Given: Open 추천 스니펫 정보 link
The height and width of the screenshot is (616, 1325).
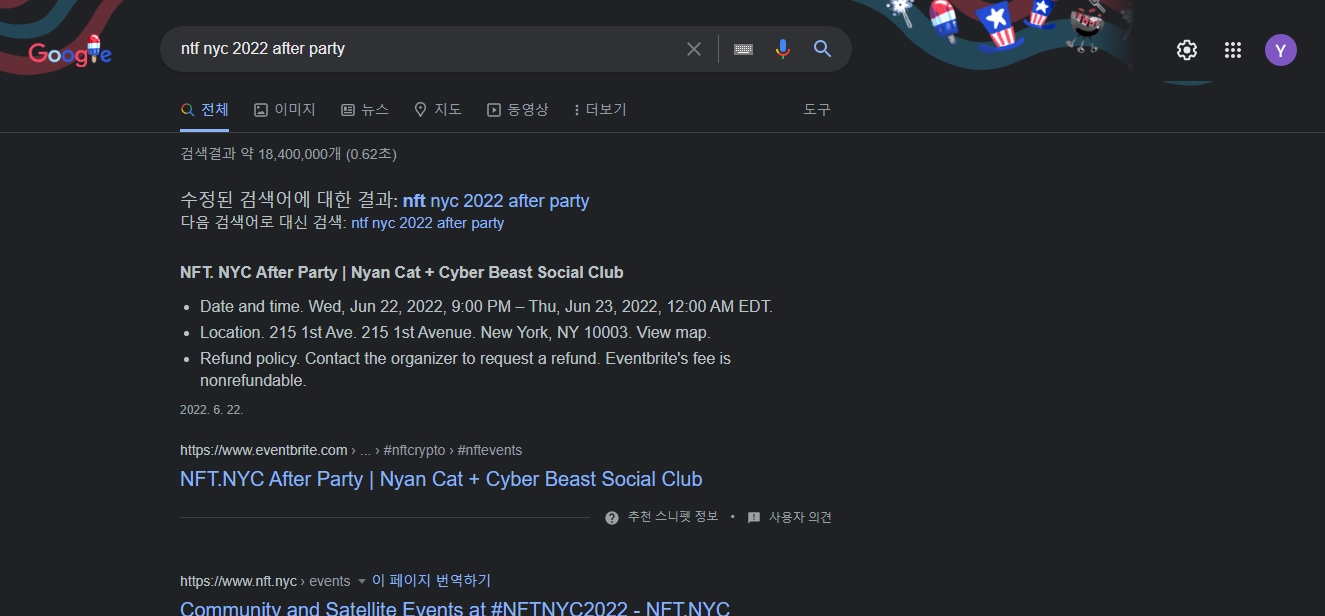Looking at the screenshot, I should pos(673,517).
